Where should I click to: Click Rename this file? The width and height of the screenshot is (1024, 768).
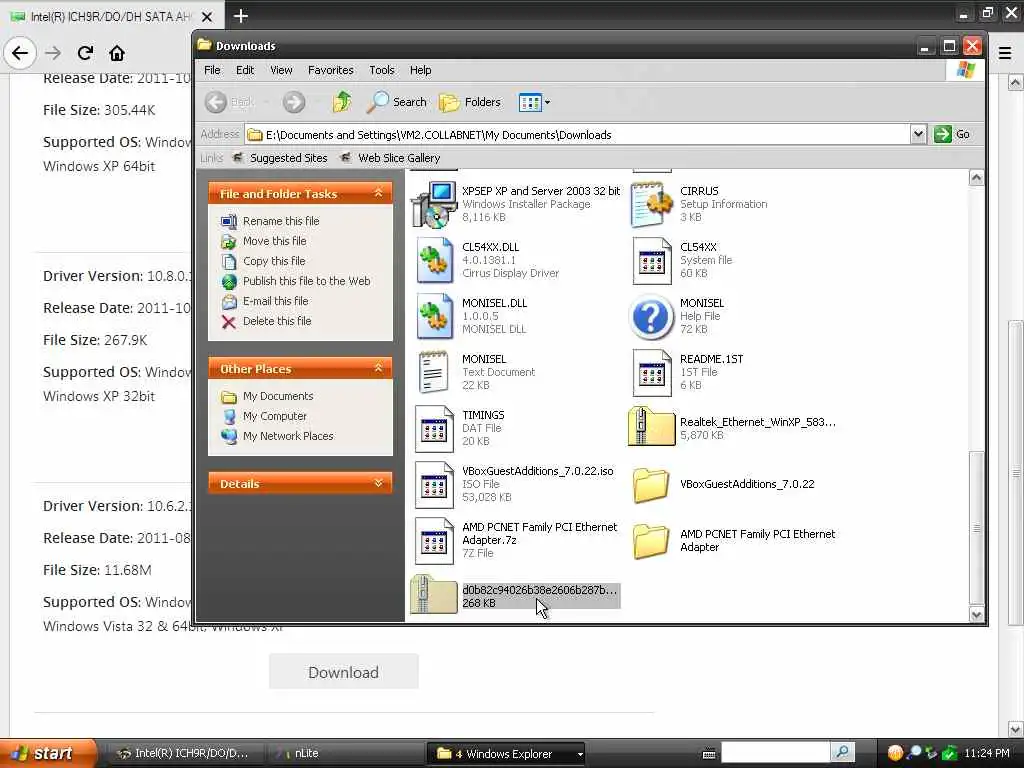[x=281, y=221]
